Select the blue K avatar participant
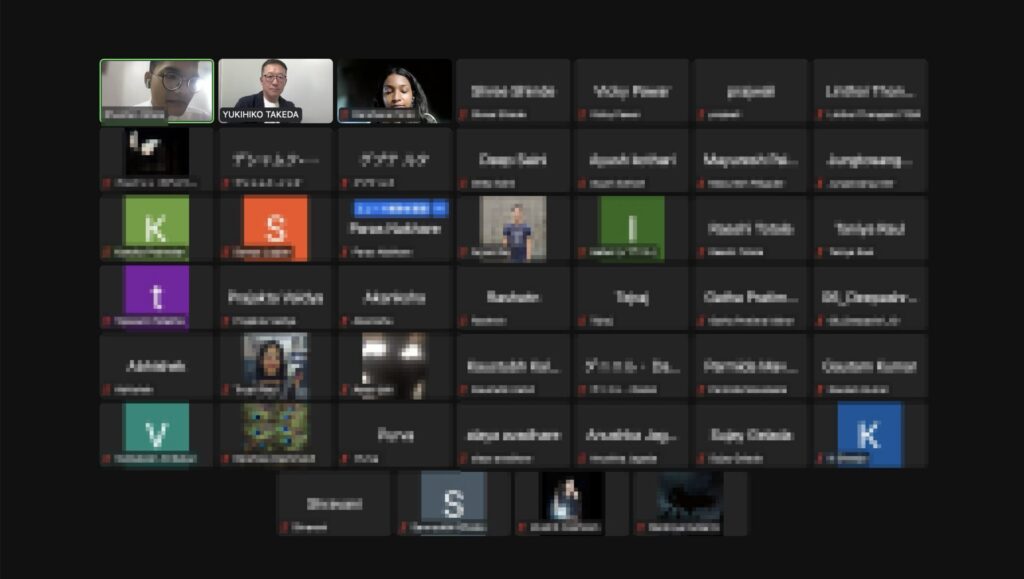Screen dimensions: 1024x579 869,435
